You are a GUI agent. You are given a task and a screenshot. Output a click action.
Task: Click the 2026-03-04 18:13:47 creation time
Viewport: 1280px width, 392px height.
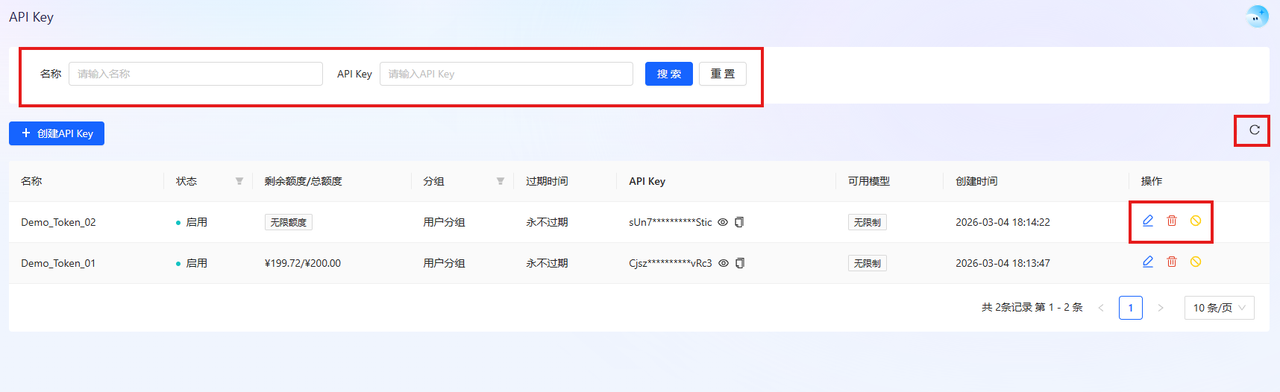pyautogui.click(x=1002, y=263)
